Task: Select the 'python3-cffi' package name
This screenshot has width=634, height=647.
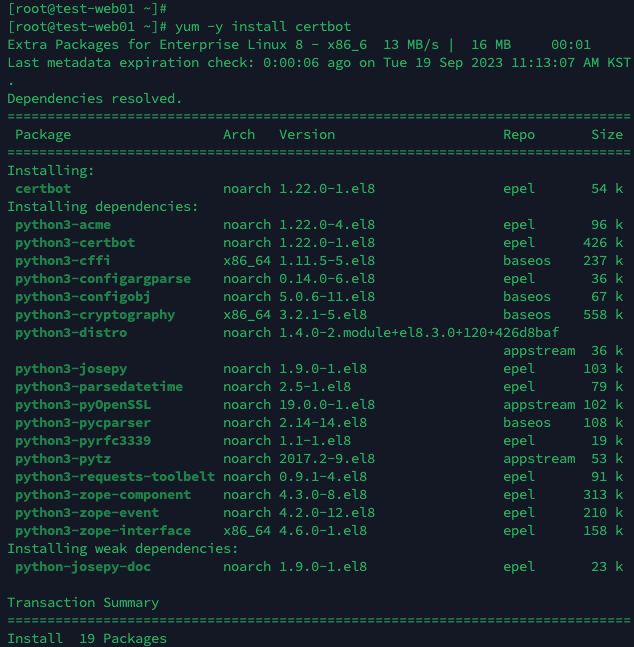Action: [63, 261]
